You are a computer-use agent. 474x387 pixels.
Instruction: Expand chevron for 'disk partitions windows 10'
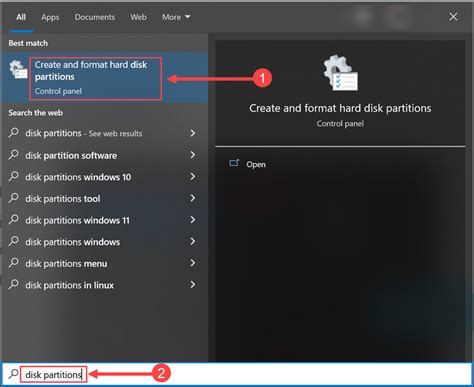click(x=193, y=176)
